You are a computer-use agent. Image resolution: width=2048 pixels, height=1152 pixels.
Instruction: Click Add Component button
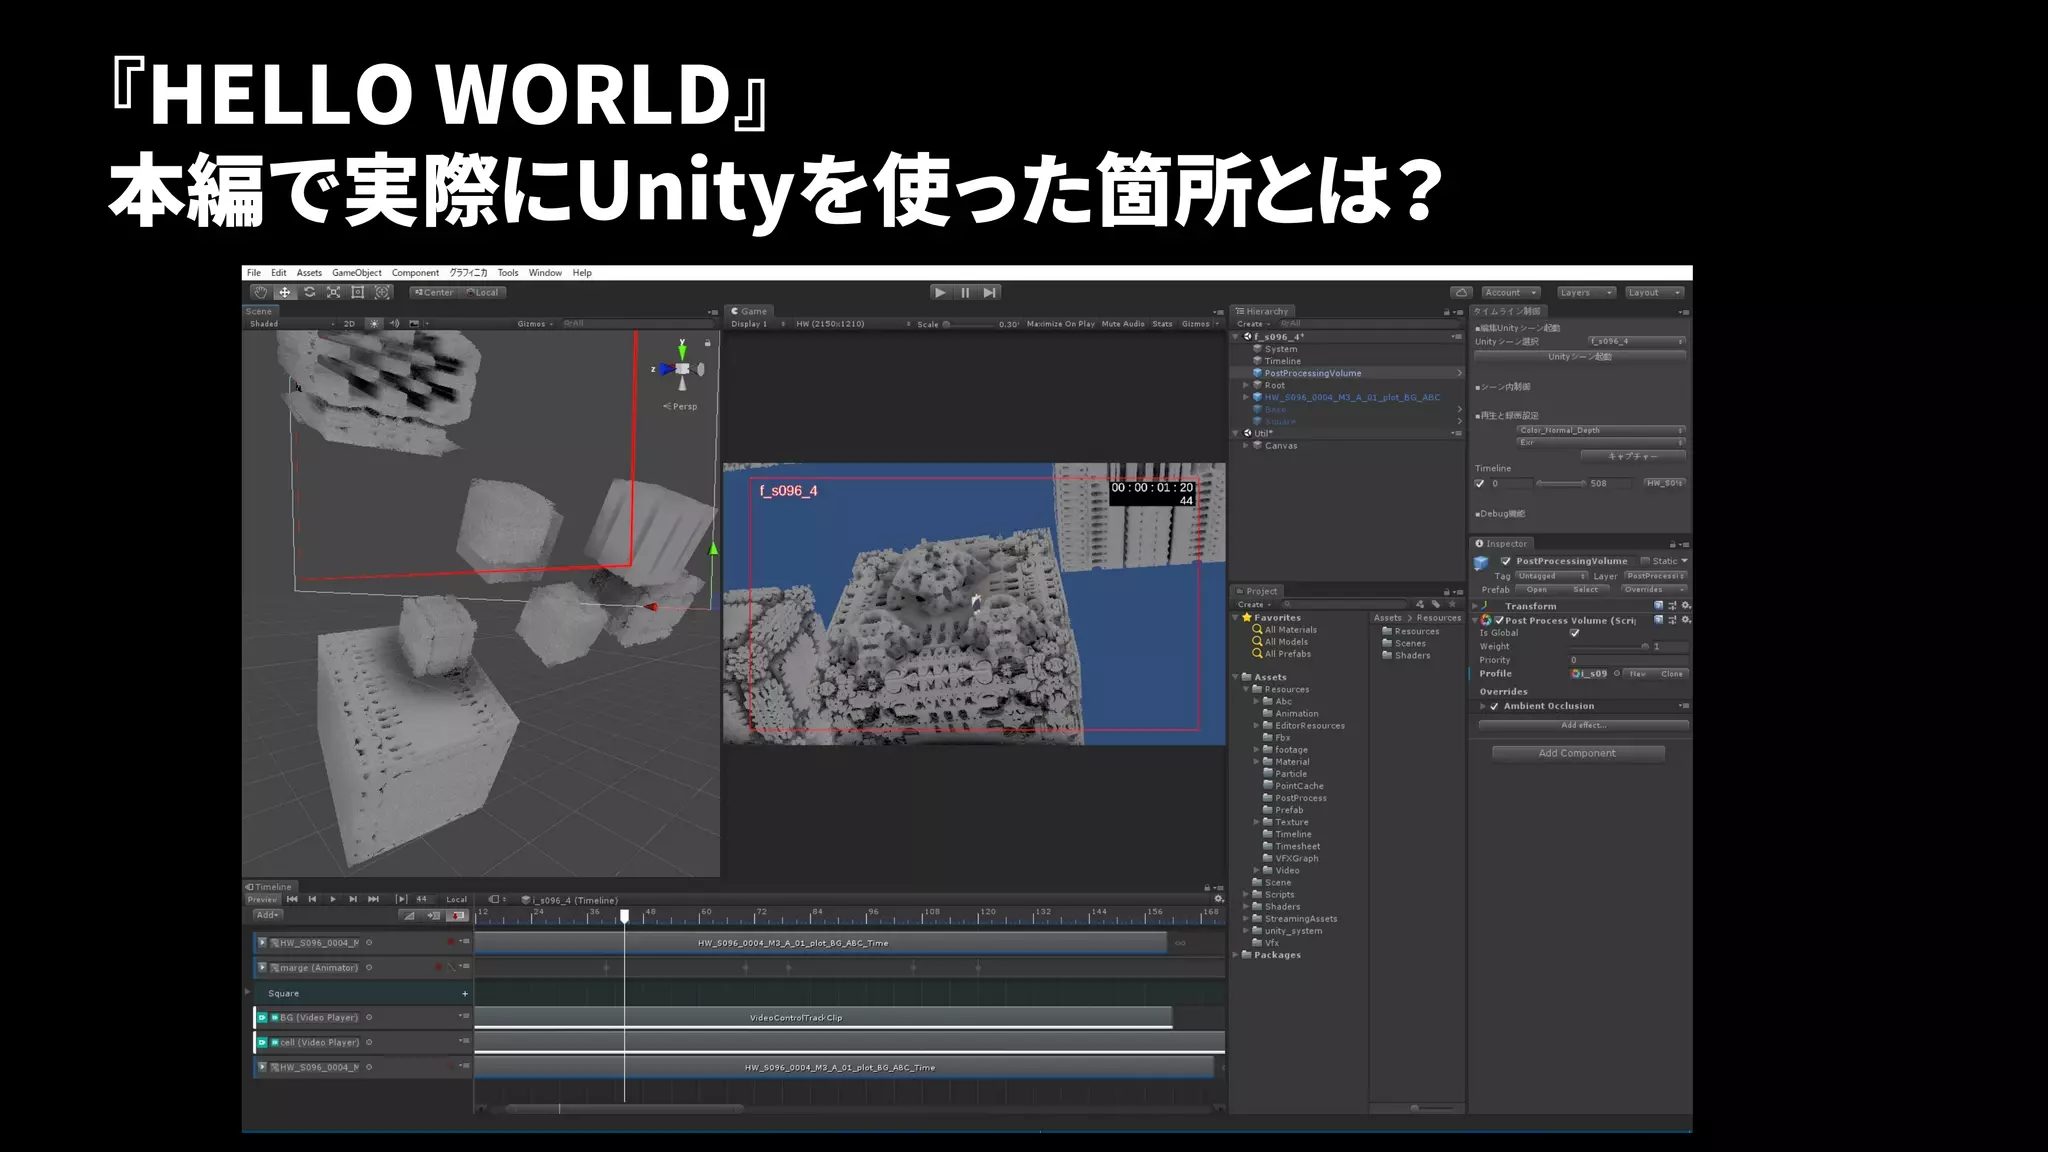(1577, 753)
